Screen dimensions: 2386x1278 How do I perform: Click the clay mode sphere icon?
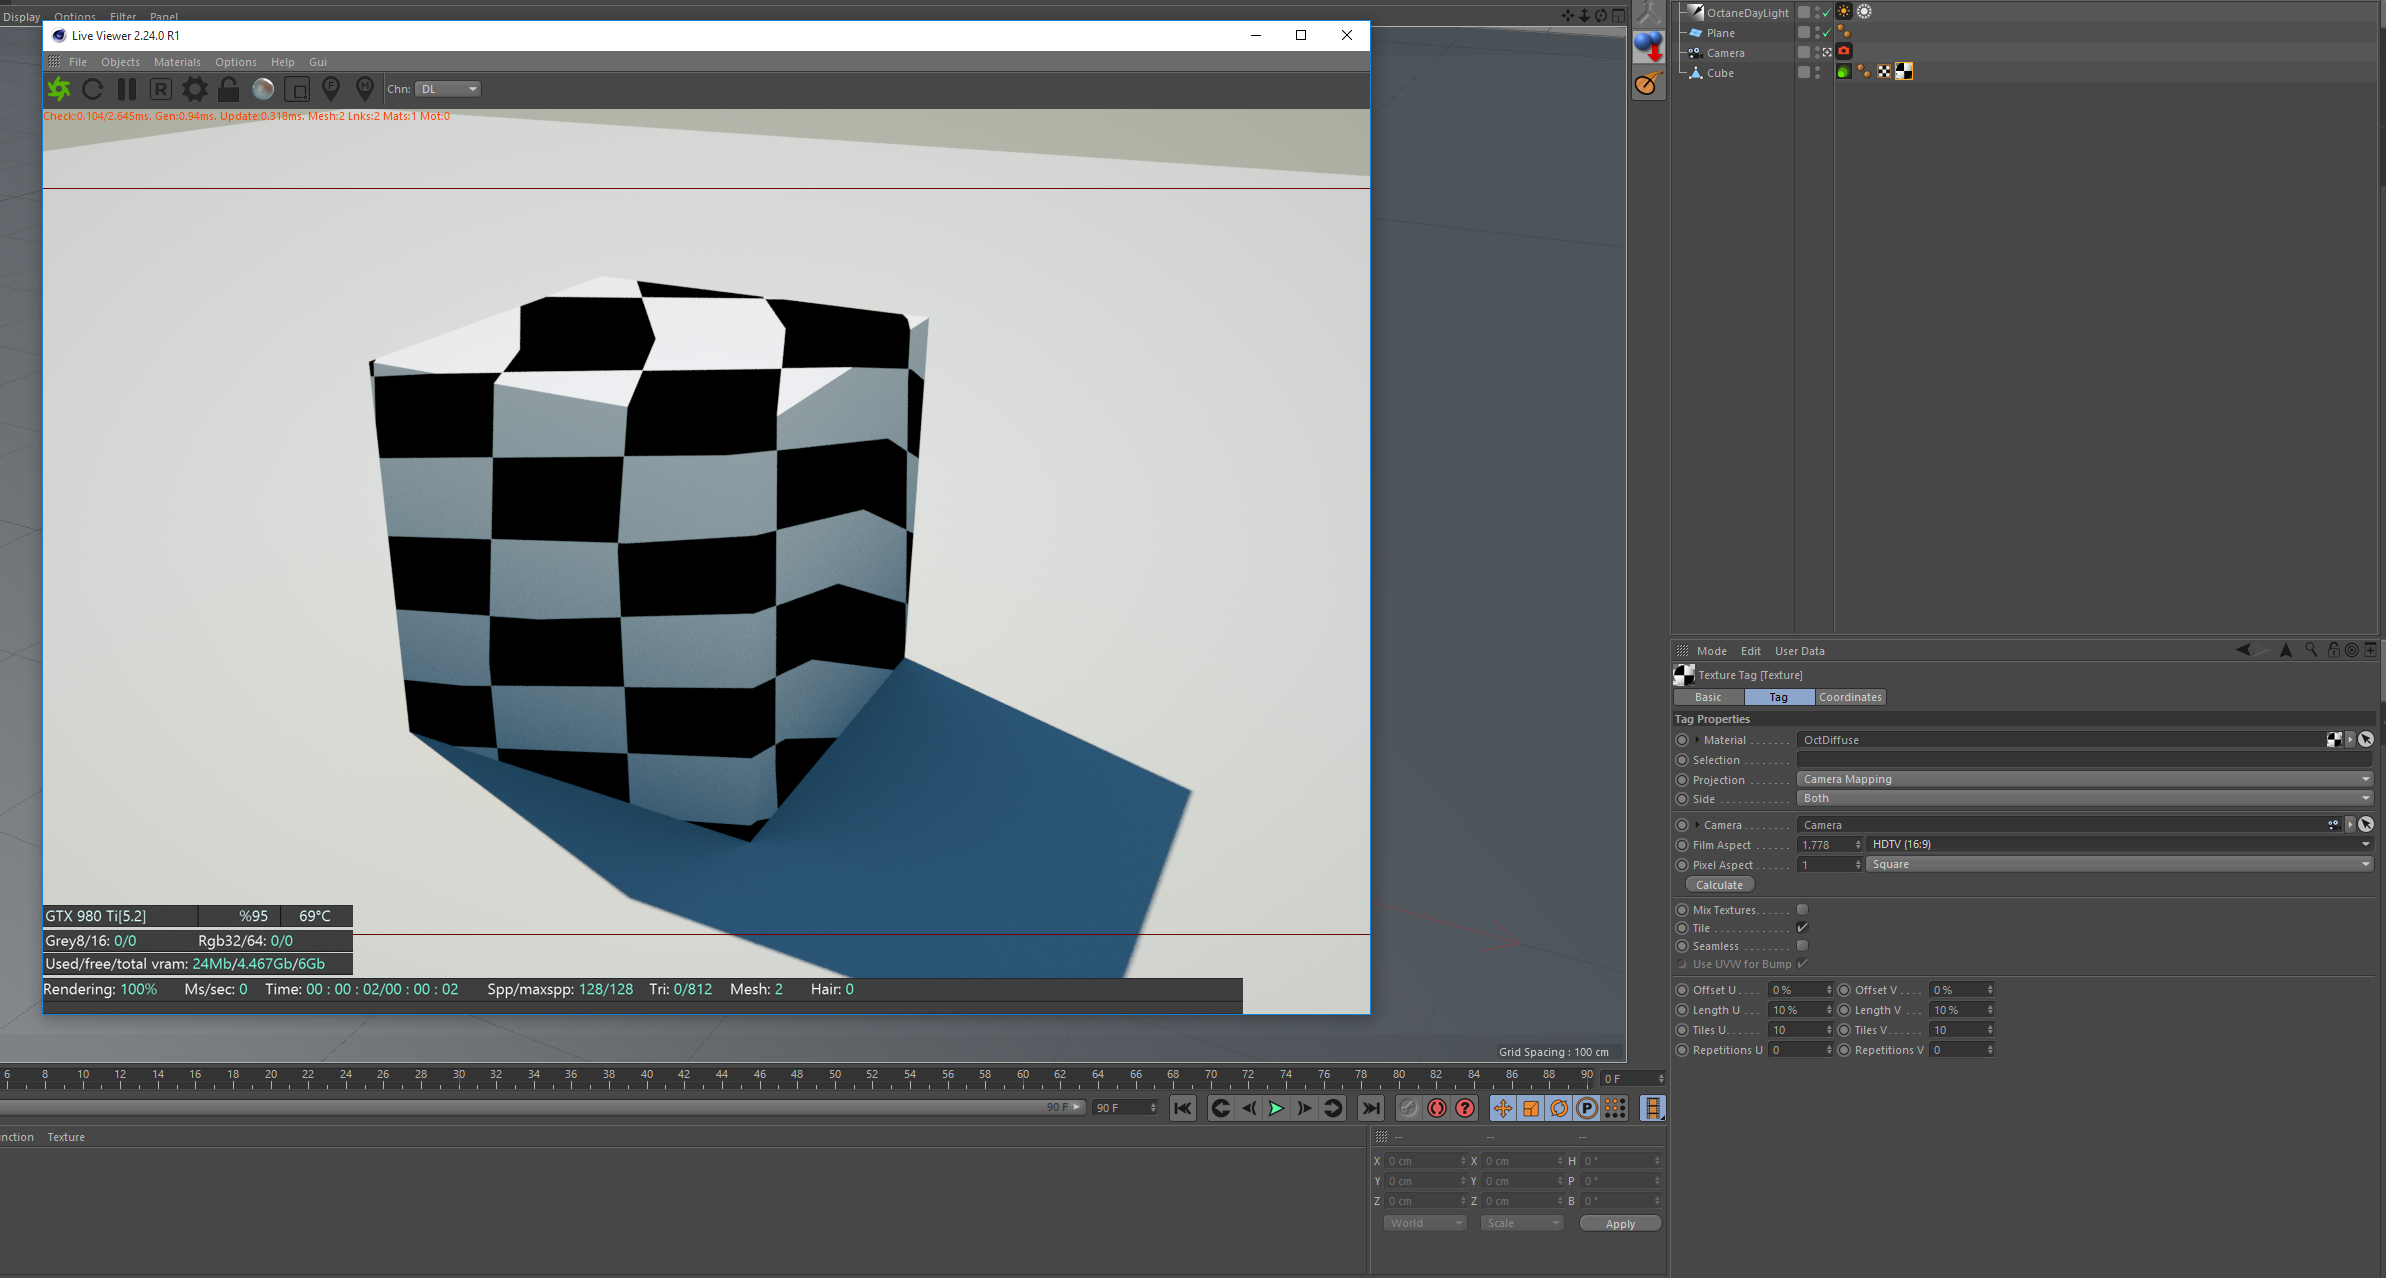coord(263,90)
